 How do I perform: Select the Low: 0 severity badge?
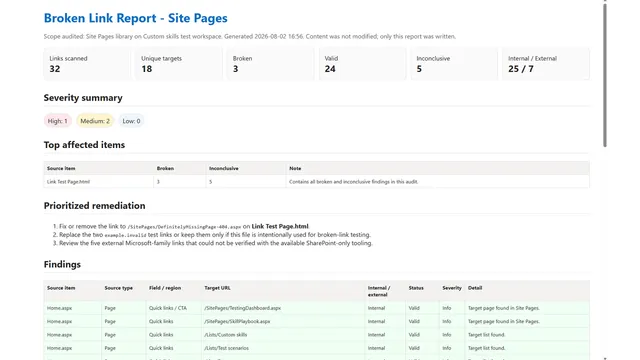[x=131, y=121]
